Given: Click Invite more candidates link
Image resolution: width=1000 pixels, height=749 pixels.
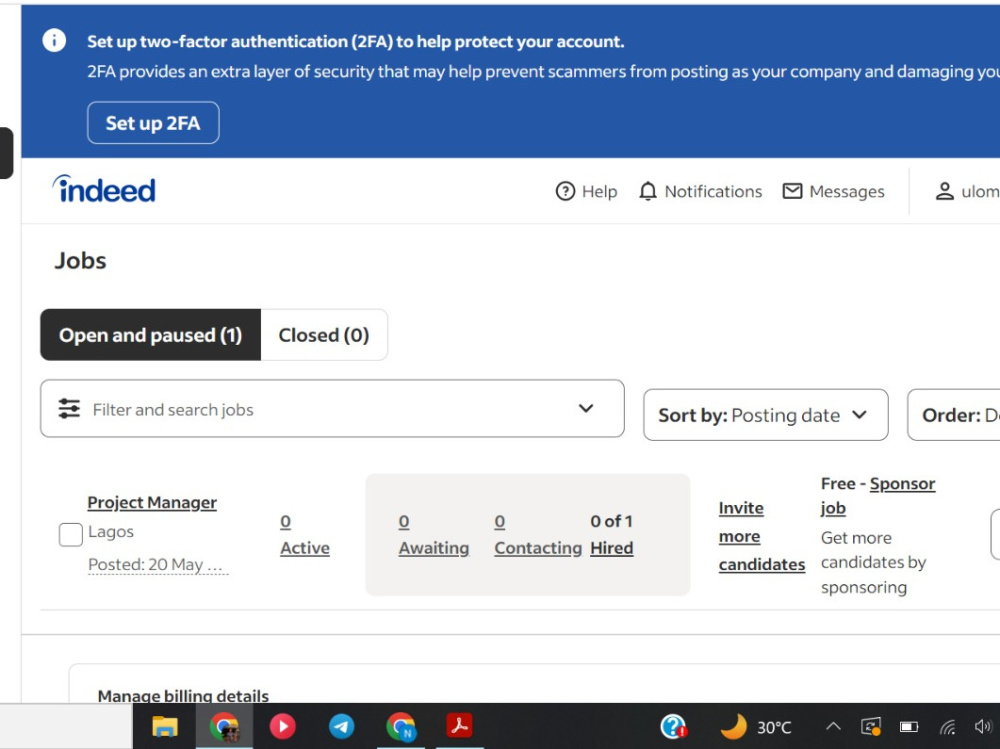Looking at the screenshot, I should (x=761, y=536).
